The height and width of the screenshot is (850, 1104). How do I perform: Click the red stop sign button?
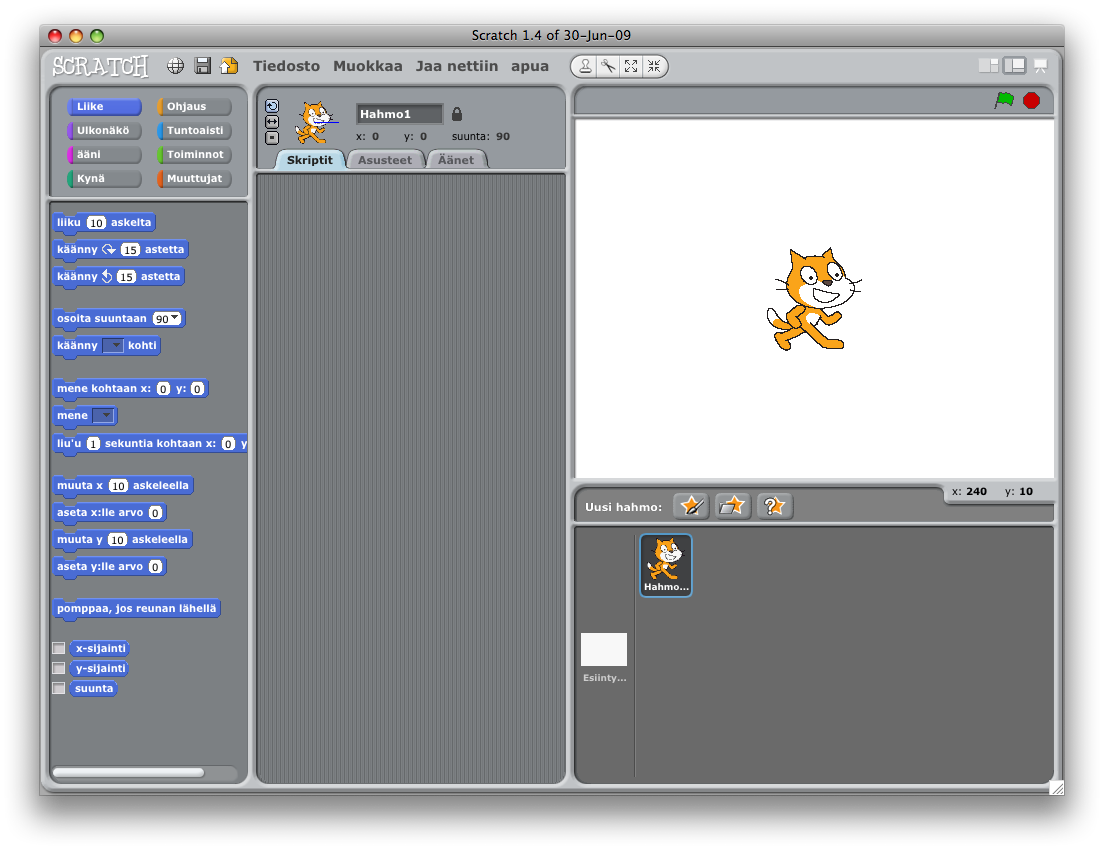(x=1031, y=101)
